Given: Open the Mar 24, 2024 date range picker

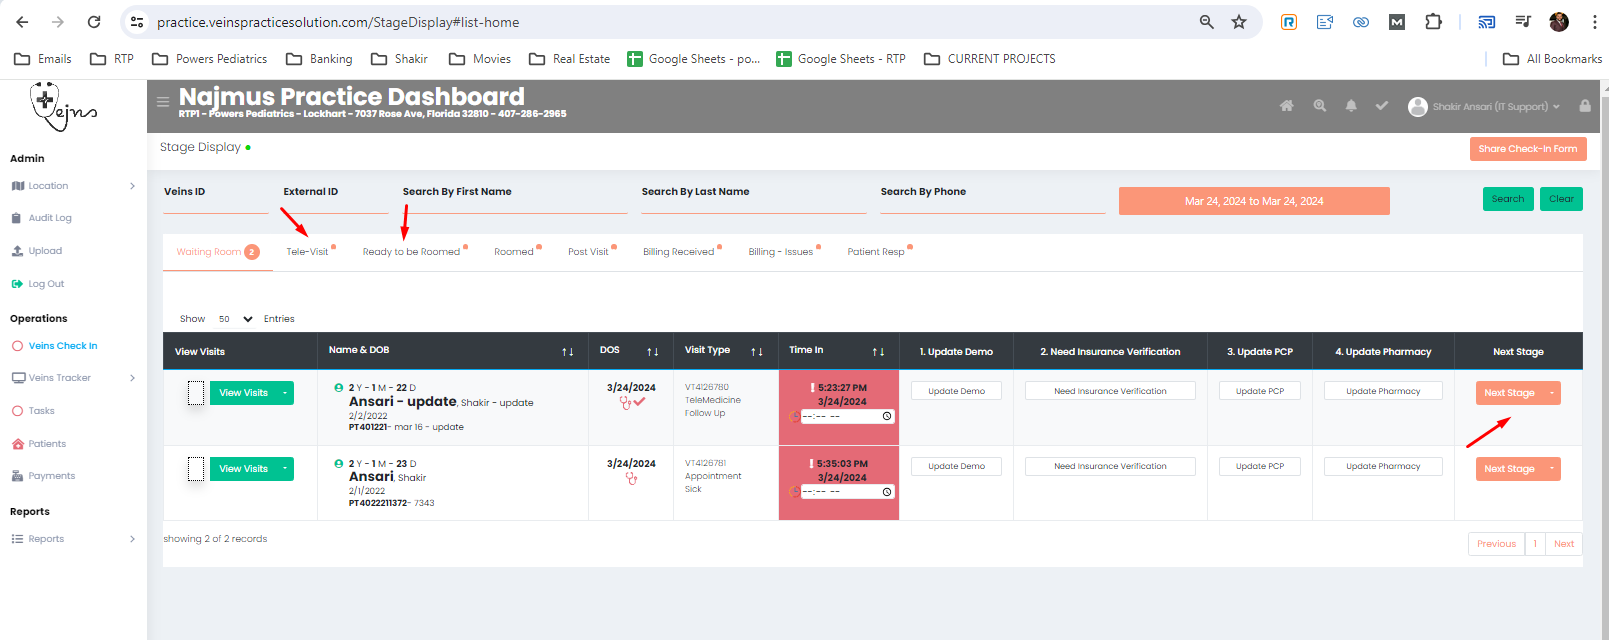Looking at the screenshot, I should 1253,201.
